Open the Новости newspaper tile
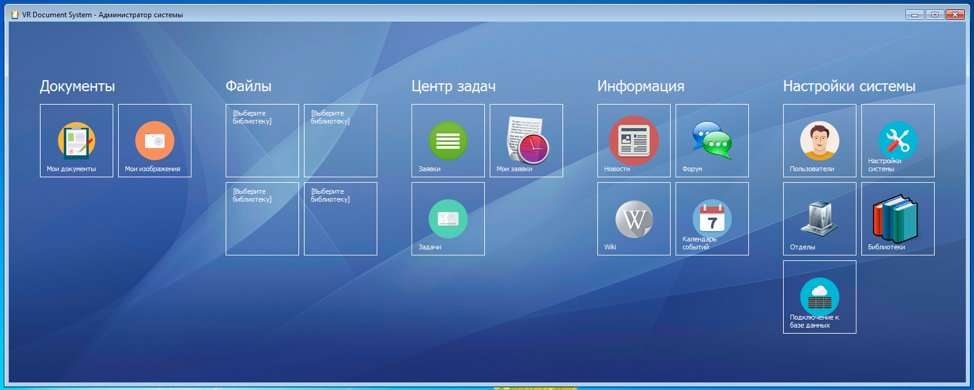Screen dimensions: 974x390 (x=634, y=141)
